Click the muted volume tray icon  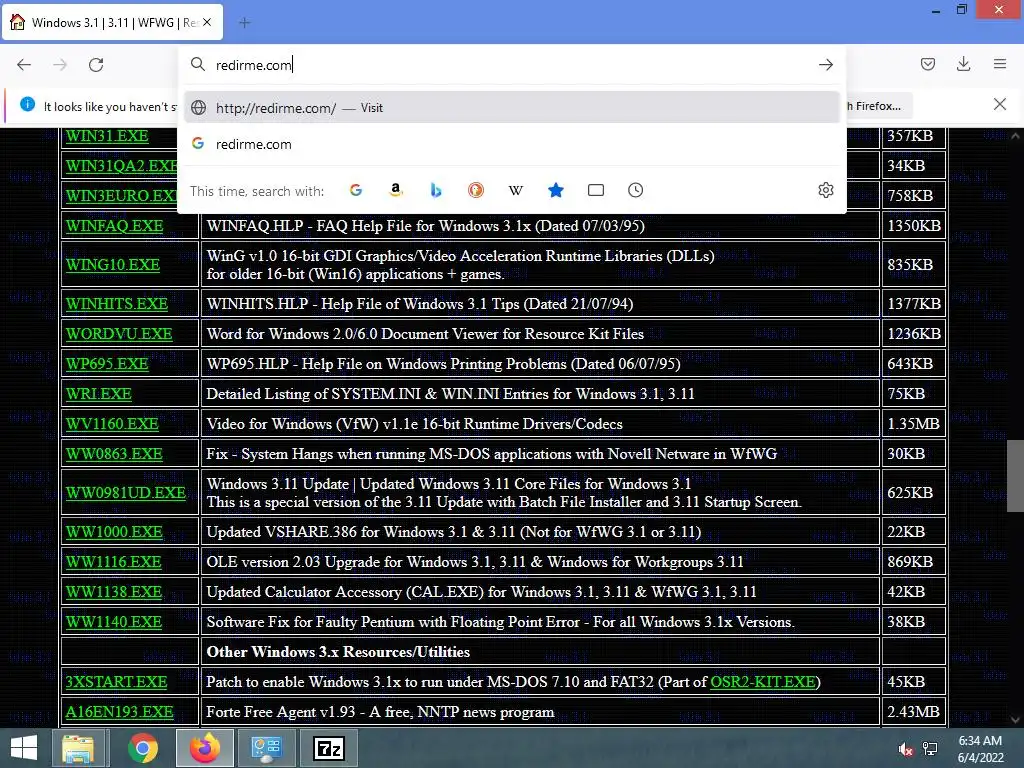pyautogui.click(x=905, y=750)
